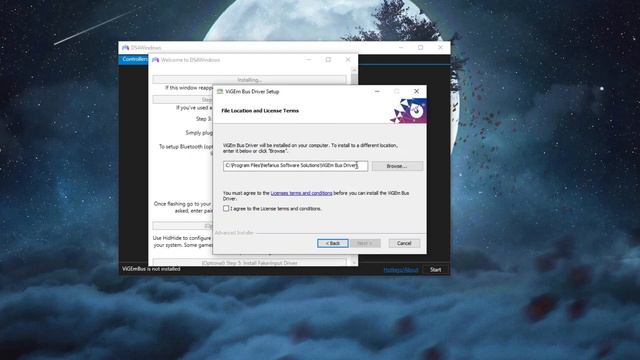640x360 pixels.
Task: Click the Step 5 Install FakerInput Driver button
Action: 249,262
